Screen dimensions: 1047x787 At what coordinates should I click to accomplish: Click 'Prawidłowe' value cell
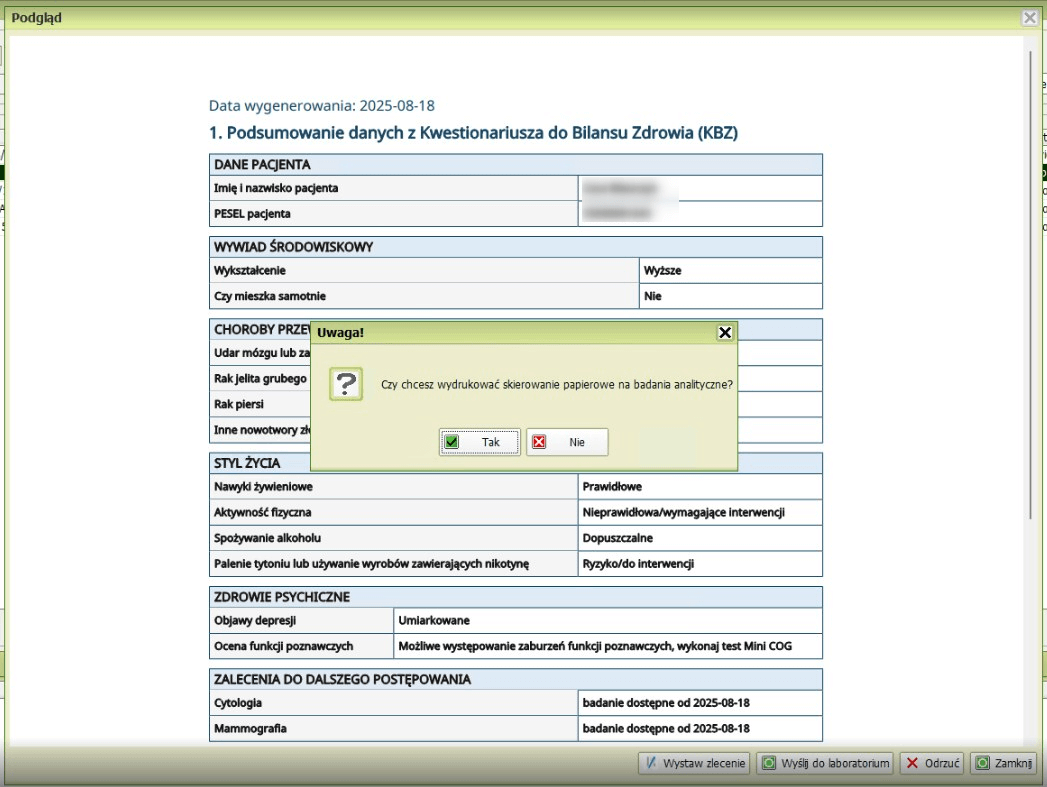click(700, 487)
